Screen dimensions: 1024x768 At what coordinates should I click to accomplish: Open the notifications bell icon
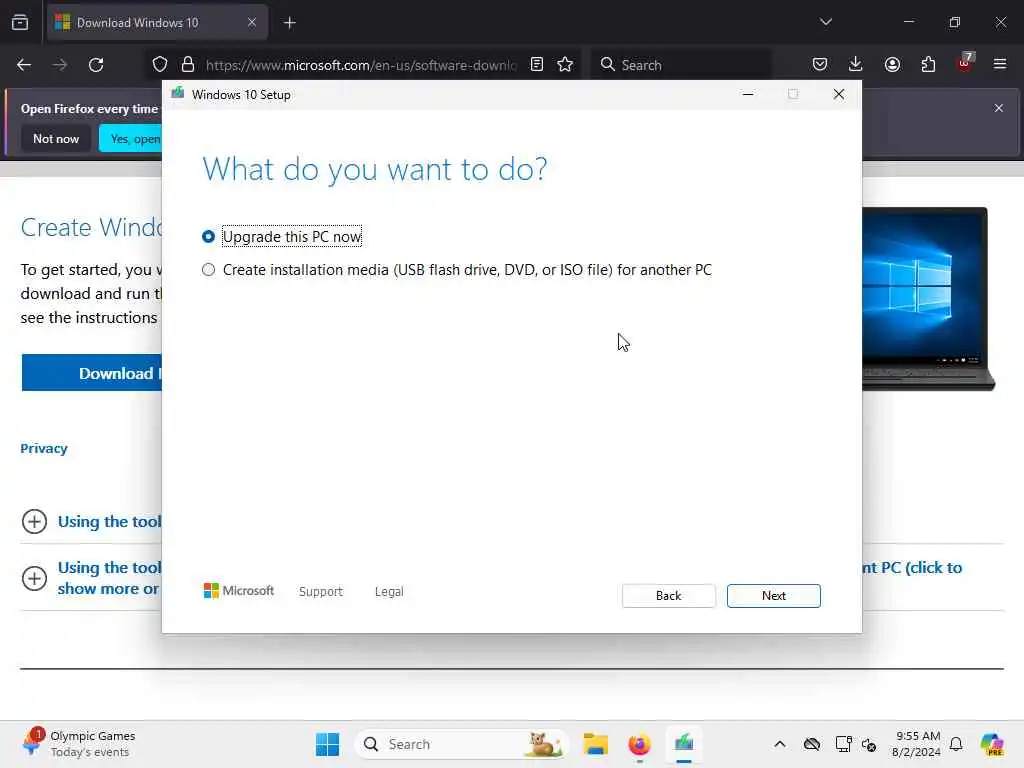click(956, 744)
